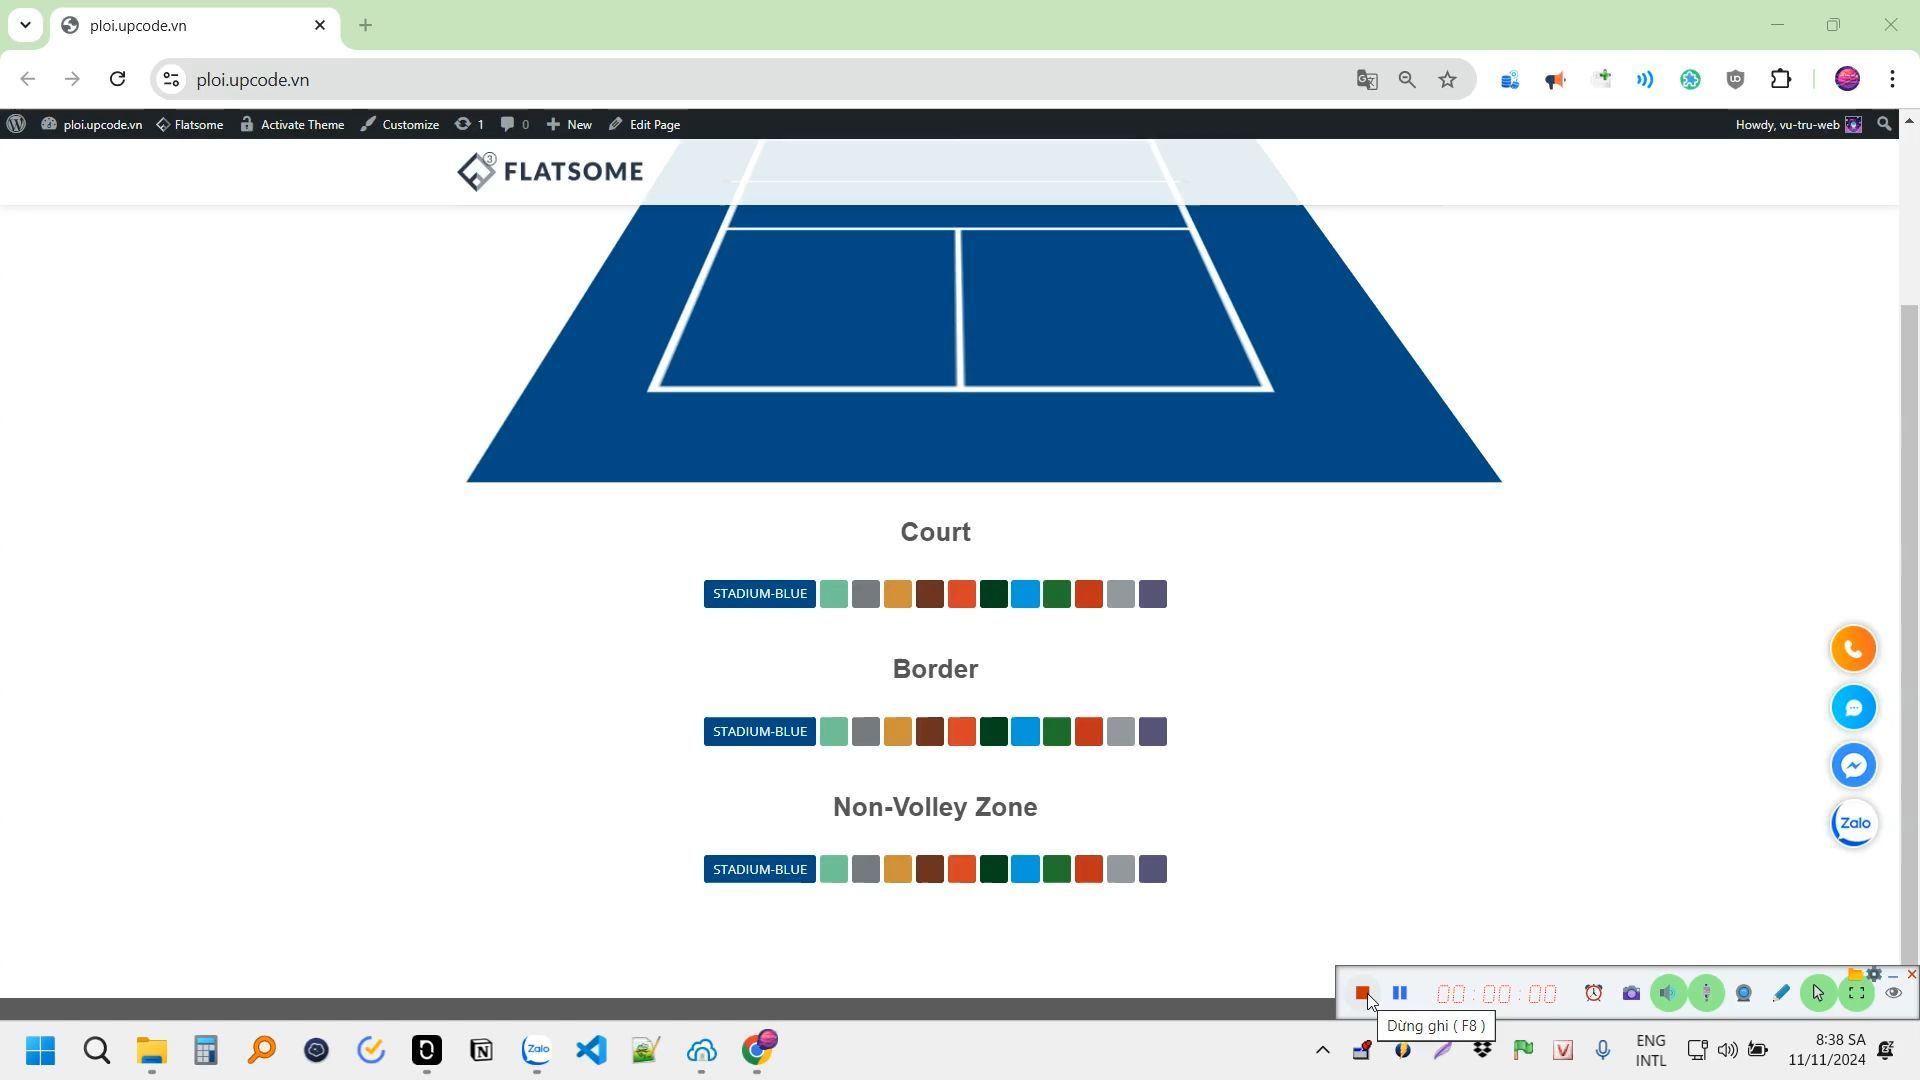Open Customize in the WordPress admin bar
The height and width of the screenshot is (1080, 1920).
400,125
